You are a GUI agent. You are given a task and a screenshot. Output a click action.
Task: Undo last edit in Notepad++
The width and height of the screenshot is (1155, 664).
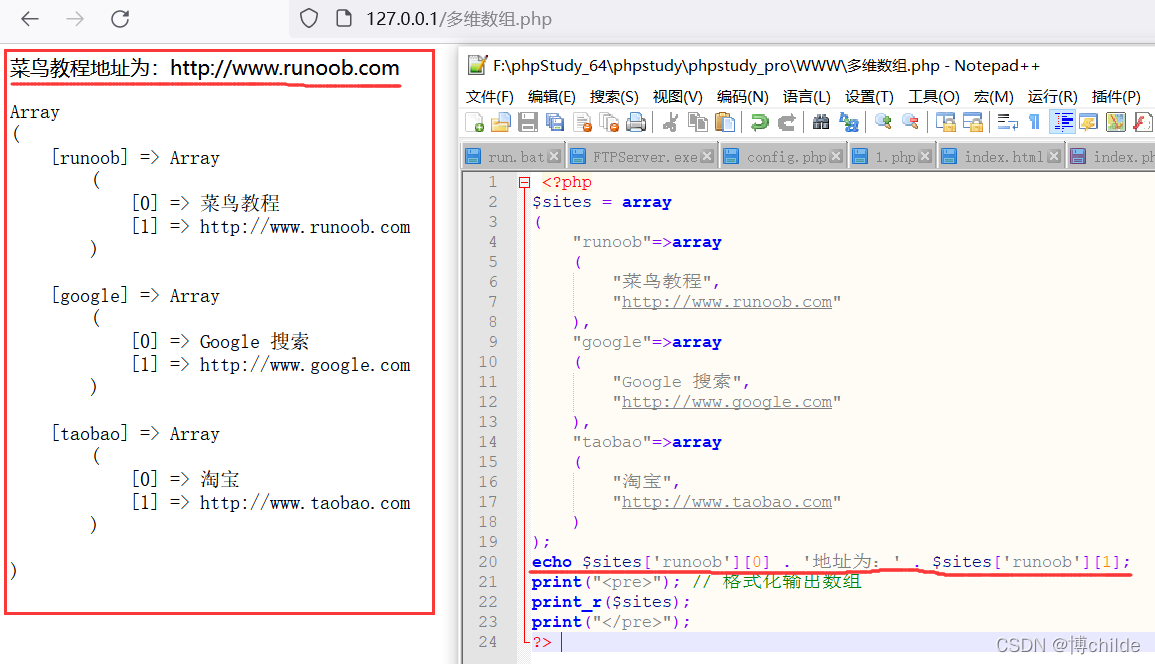pos(759,122)
